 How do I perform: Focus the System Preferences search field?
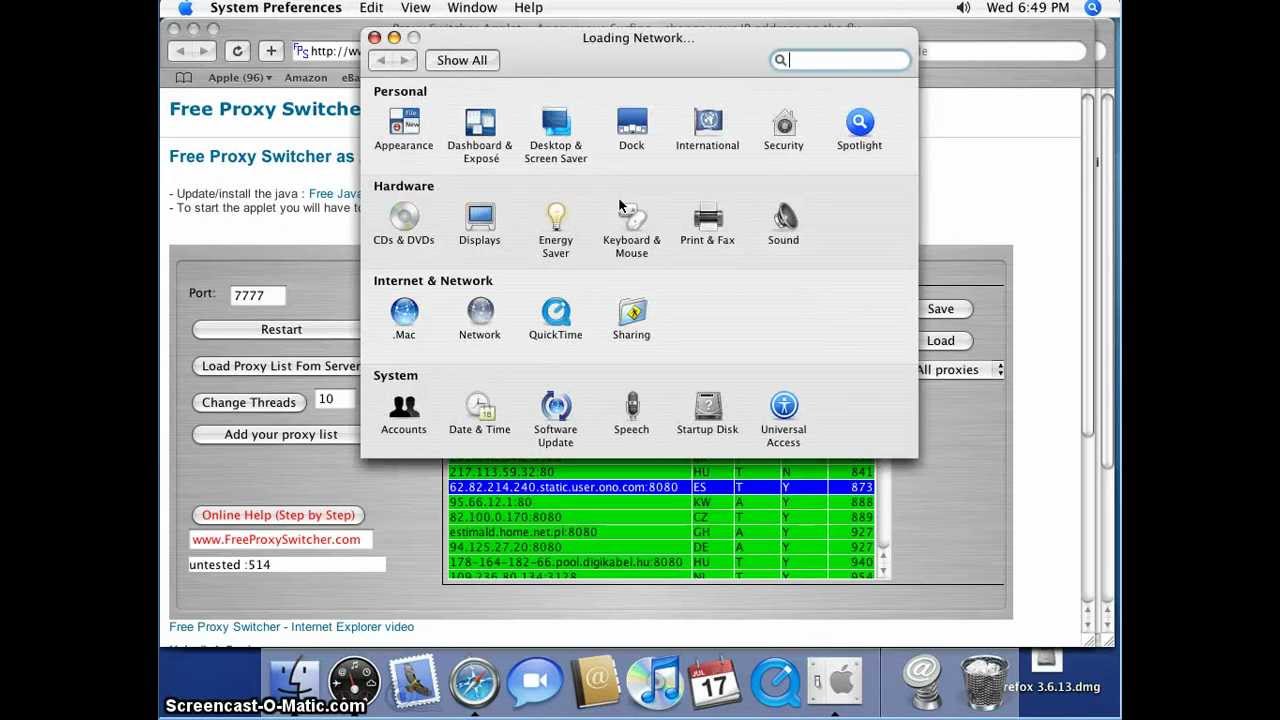point(840,60)
